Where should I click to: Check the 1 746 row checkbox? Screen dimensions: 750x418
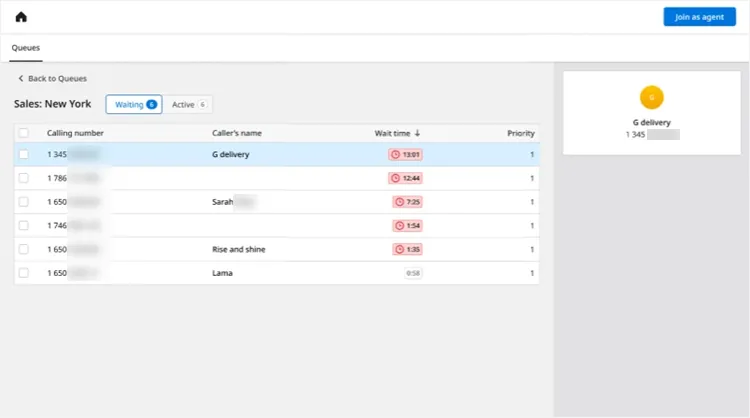(23, 225)
